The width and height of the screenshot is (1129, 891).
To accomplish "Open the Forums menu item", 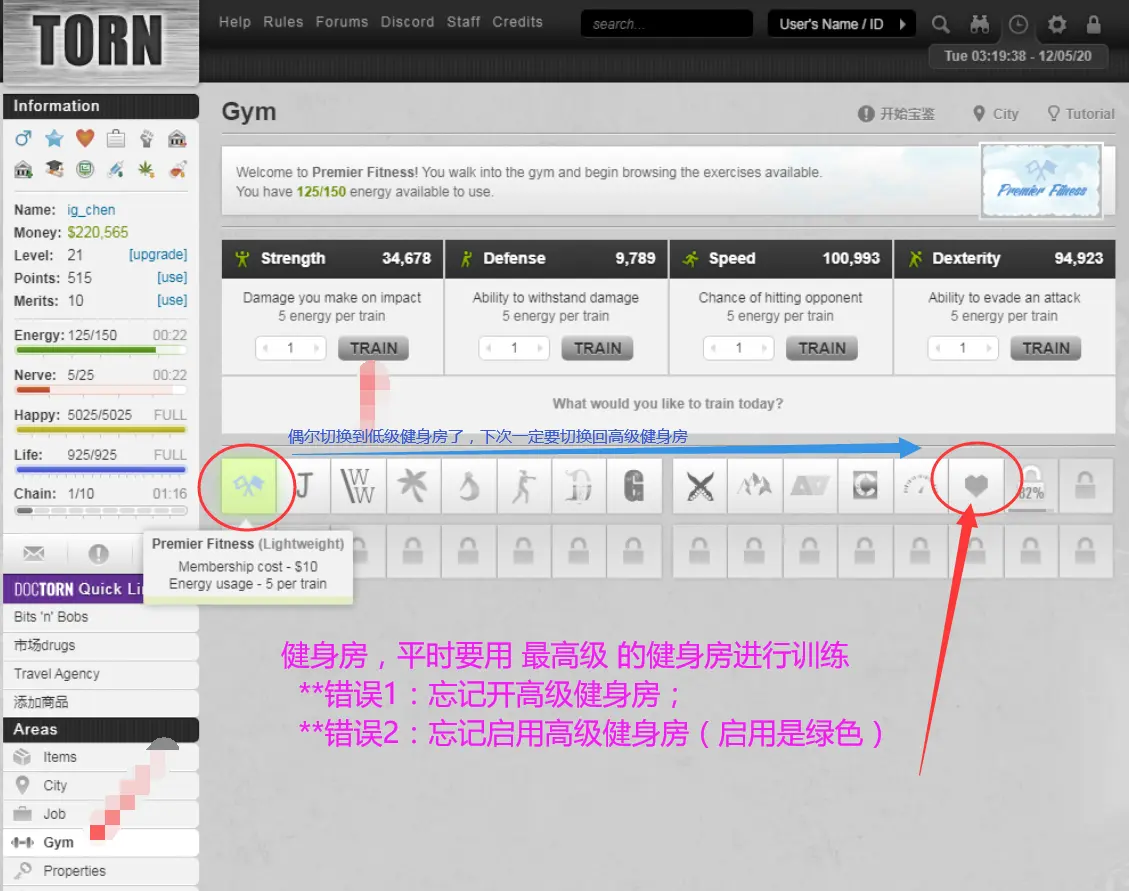I will 341,22.
